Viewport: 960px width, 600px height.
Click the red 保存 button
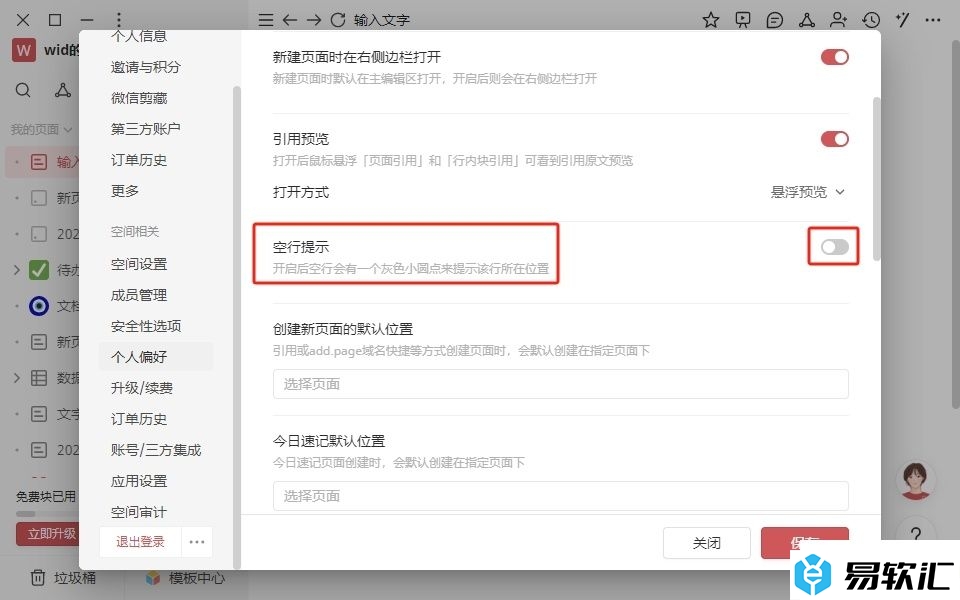(x=804, y=542)
